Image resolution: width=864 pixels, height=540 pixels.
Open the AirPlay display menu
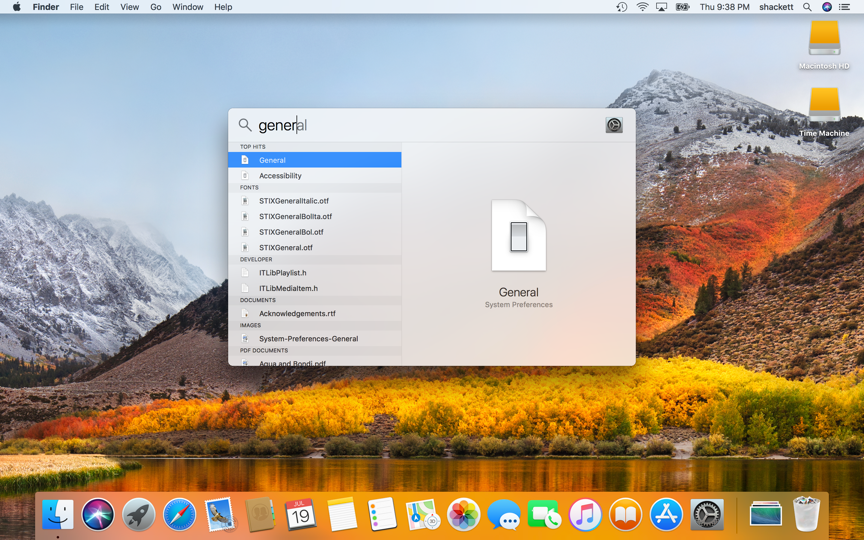[x=662, y=7]
